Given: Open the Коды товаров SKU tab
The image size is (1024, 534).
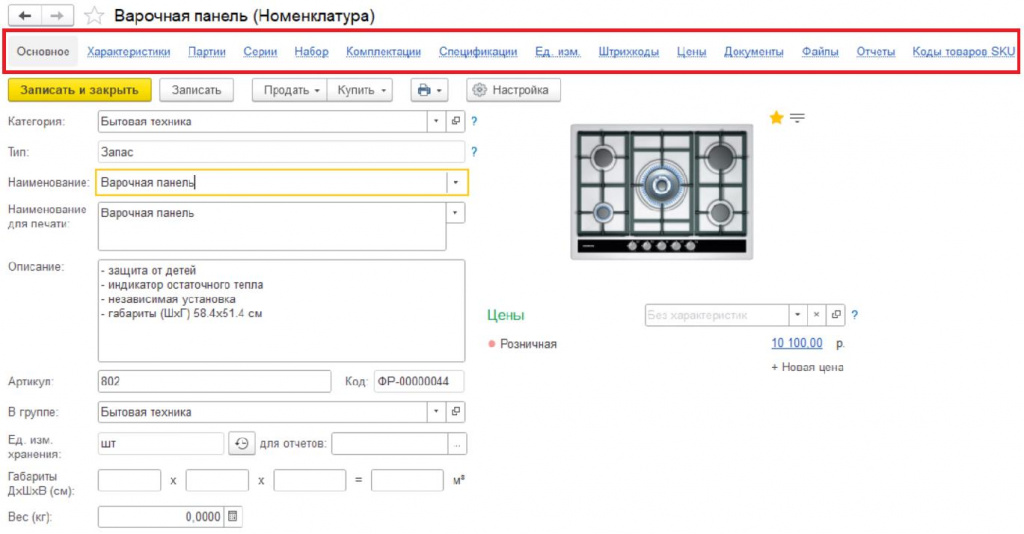Looking at the screenshot, I should 964,52.
